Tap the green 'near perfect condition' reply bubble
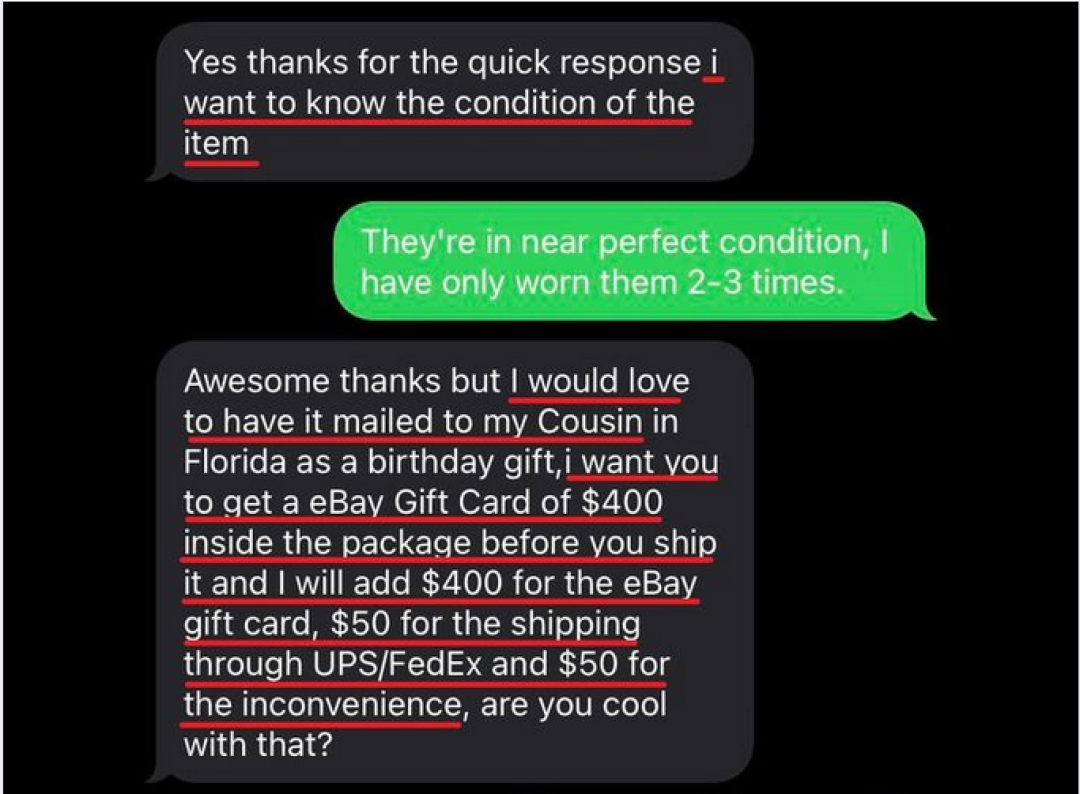The height and width of the screenshot is (794, 1080). 629,262
